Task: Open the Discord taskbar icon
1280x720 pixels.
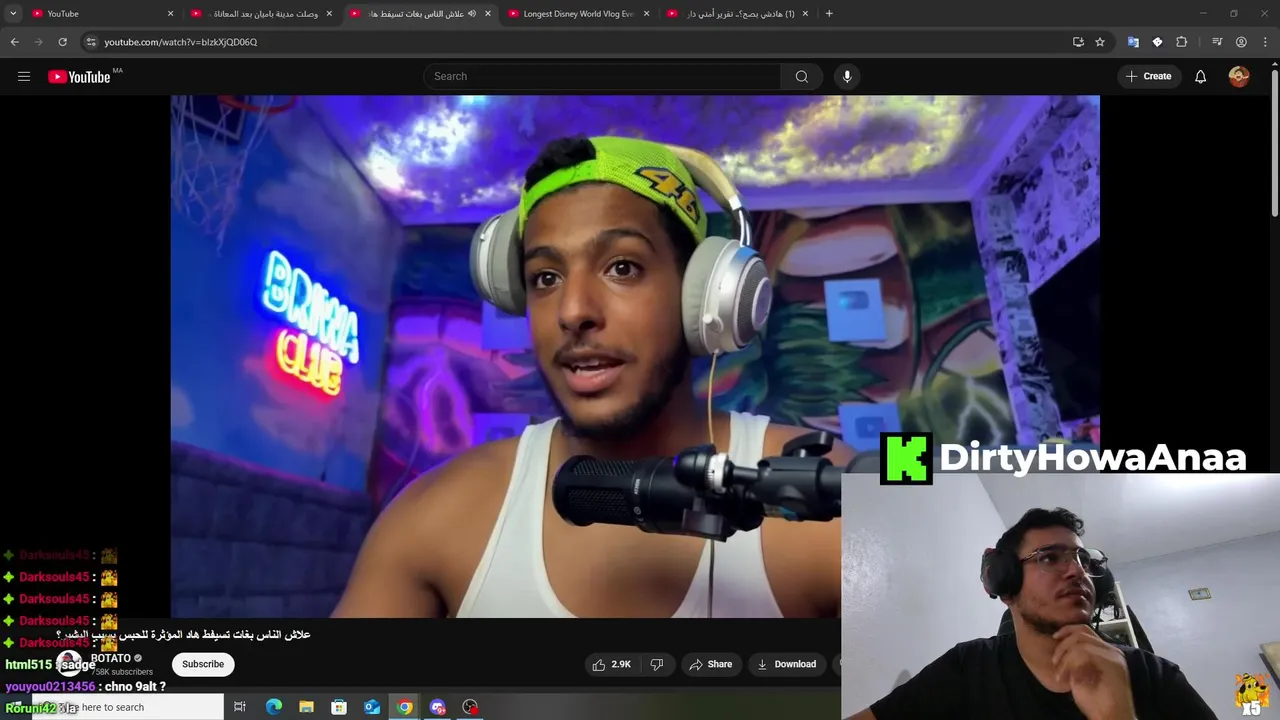Action: coord(437,707)
